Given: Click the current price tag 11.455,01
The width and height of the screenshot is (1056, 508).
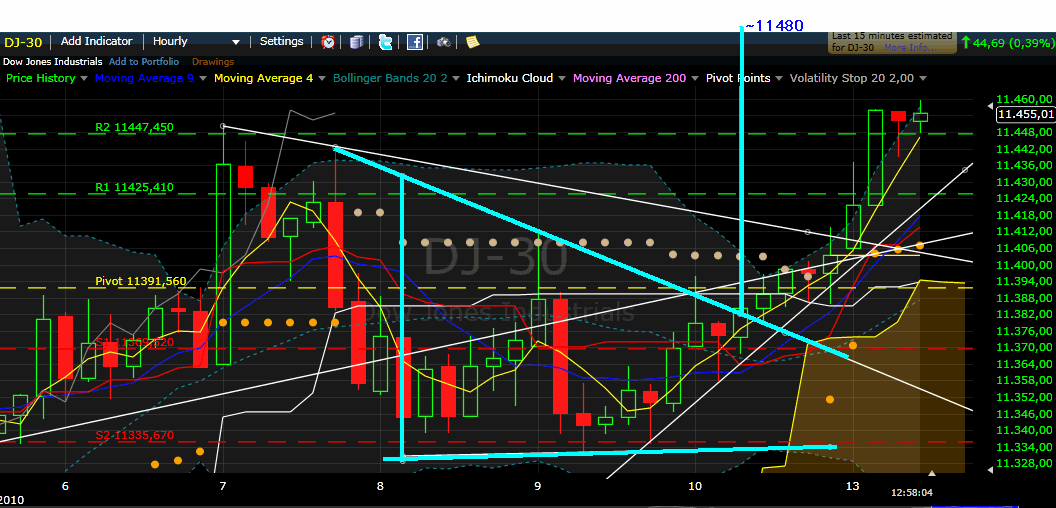Looking at the screenshot, I should pos(1026,115).
